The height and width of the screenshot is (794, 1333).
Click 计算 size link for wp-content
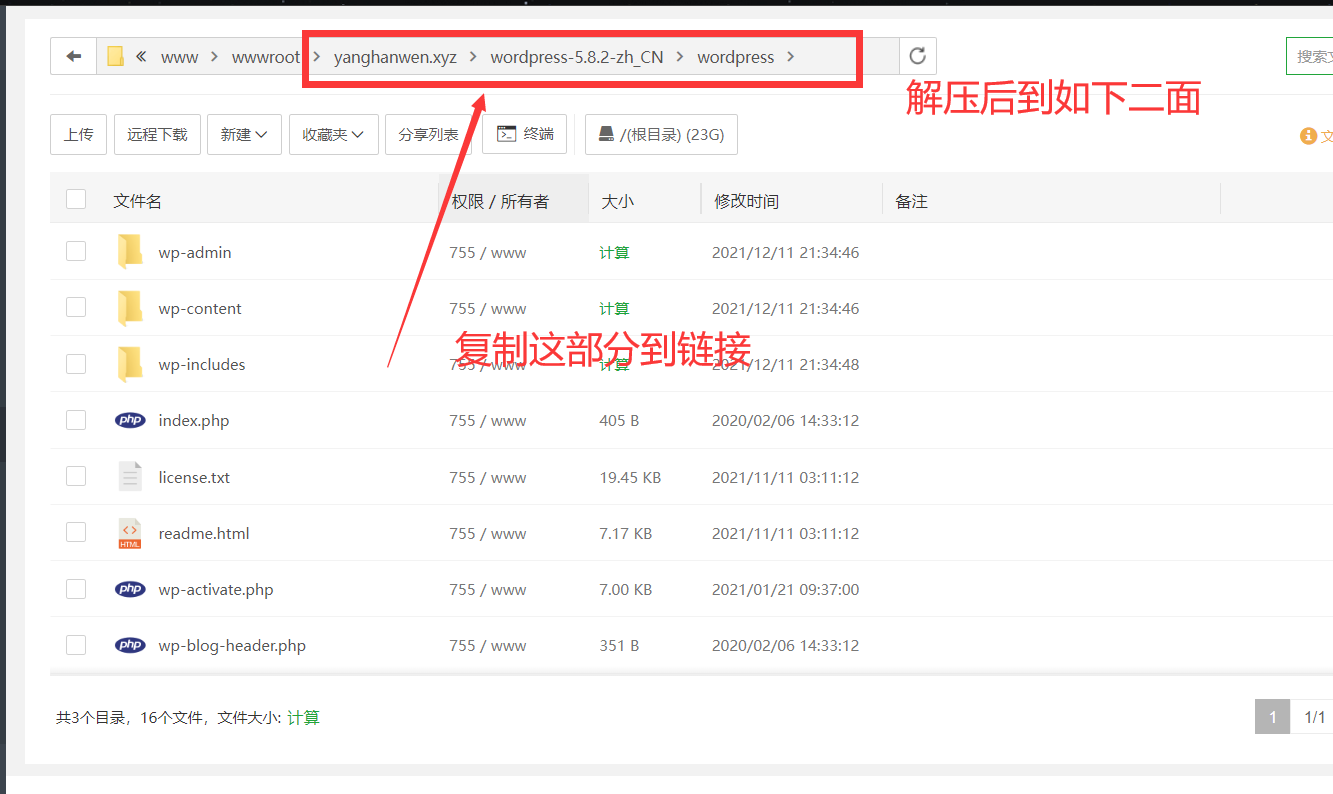click(x=614, y=308)
